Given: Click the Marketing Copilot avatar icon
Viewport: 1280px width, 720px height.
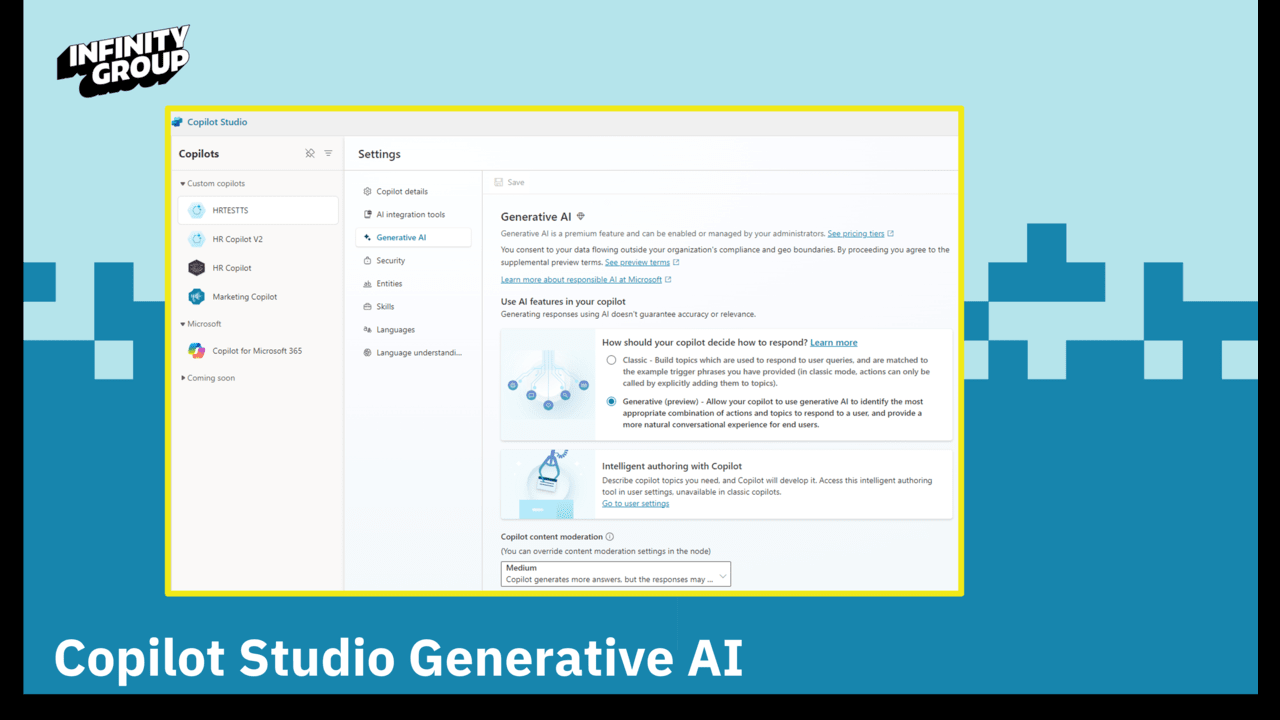Looking at the screenshot, I should coord(197,297).
